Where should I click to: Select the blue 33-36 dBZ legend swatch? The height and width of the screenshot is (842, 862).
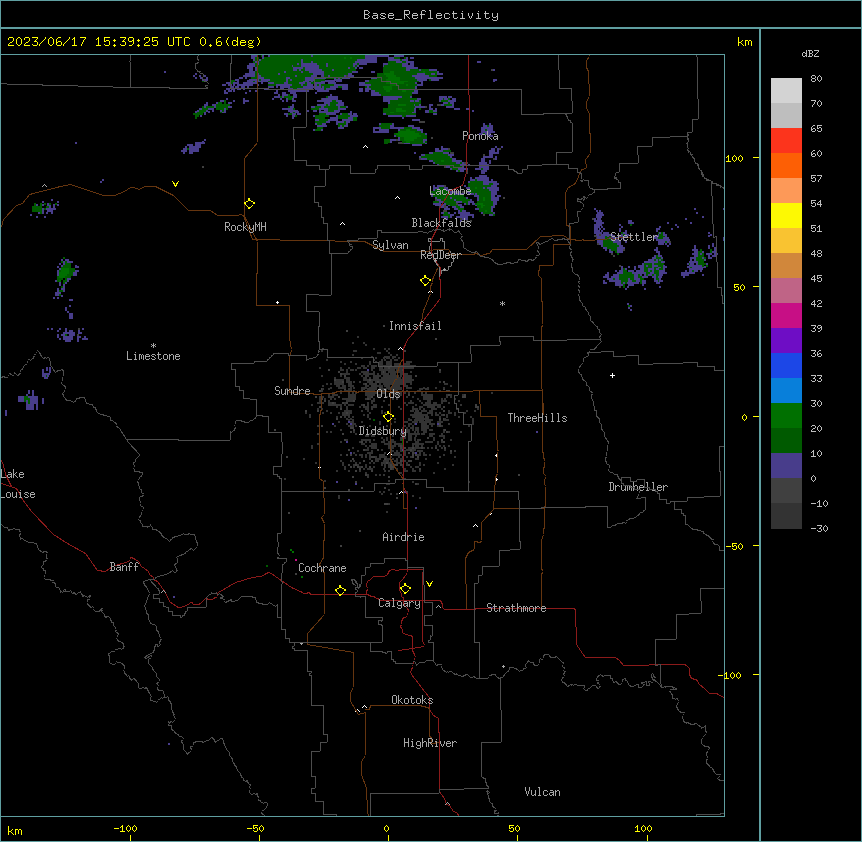tap(786, 365)
